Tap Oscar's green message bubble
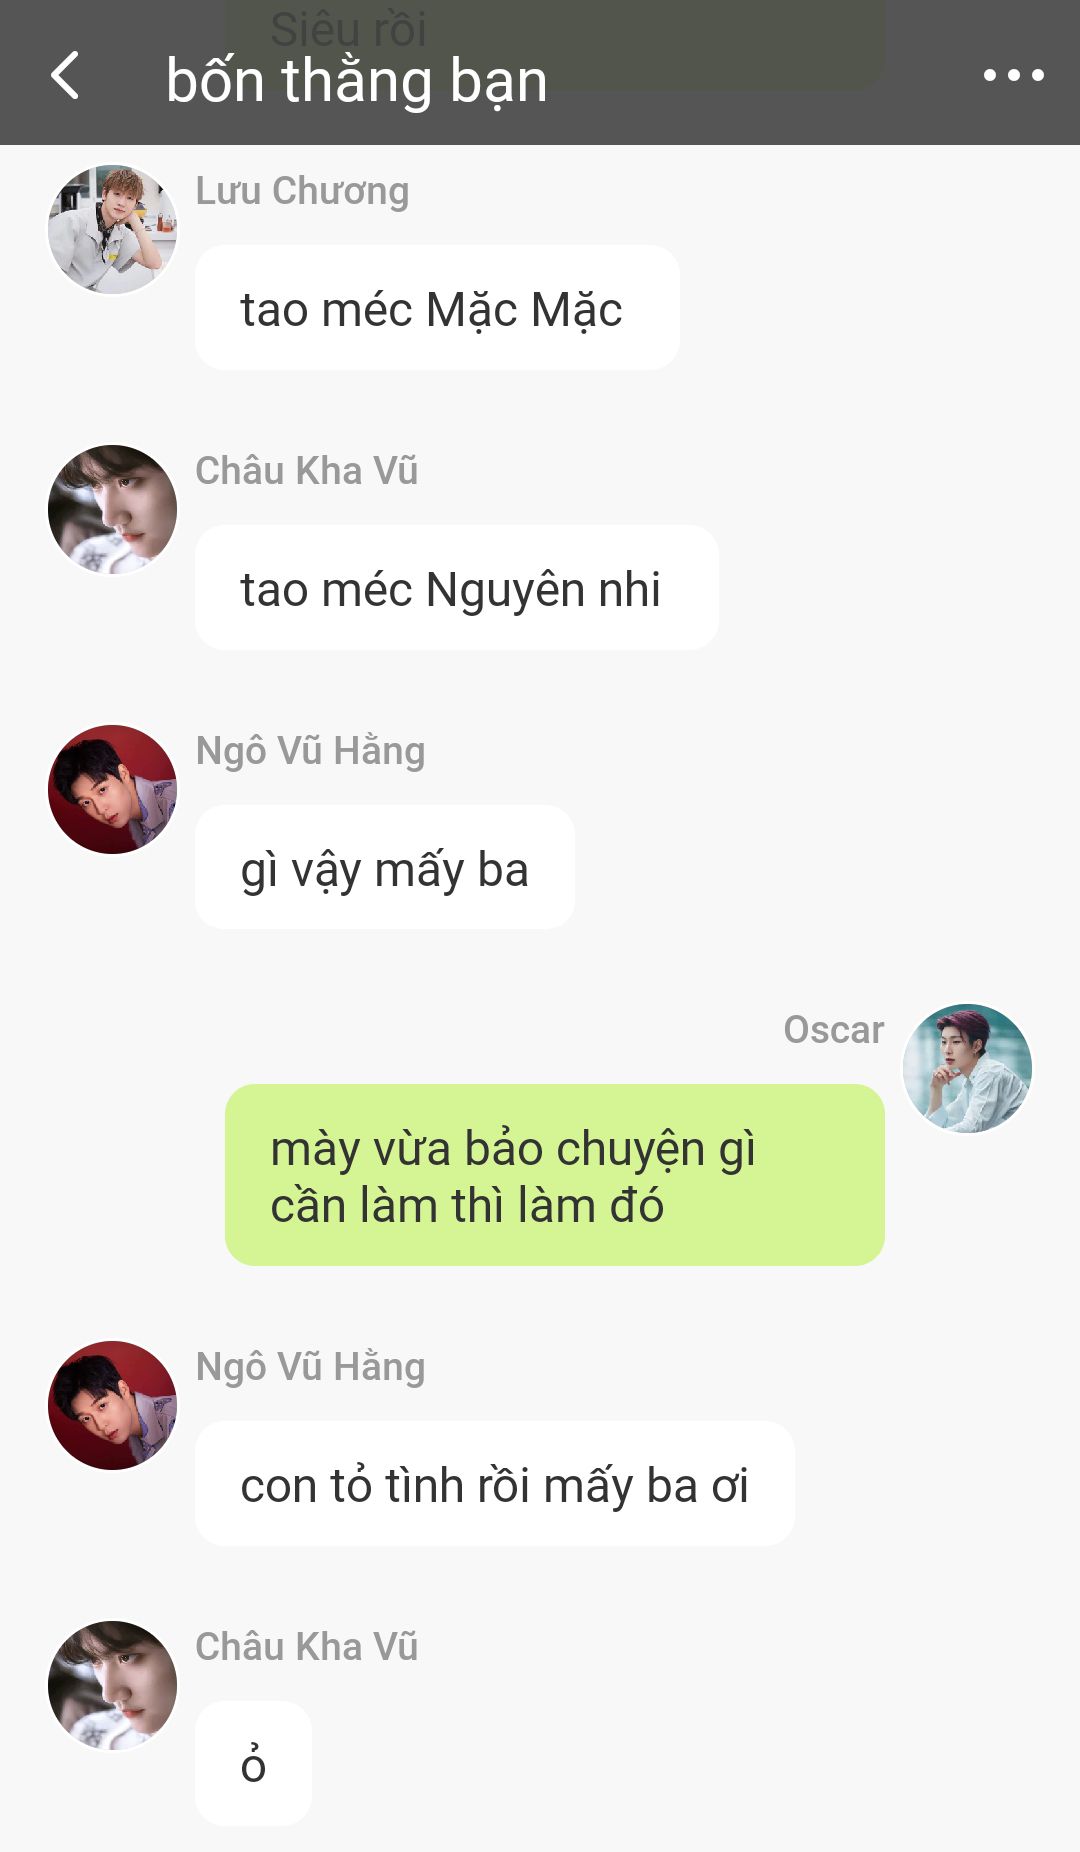 pos(555,1175)
